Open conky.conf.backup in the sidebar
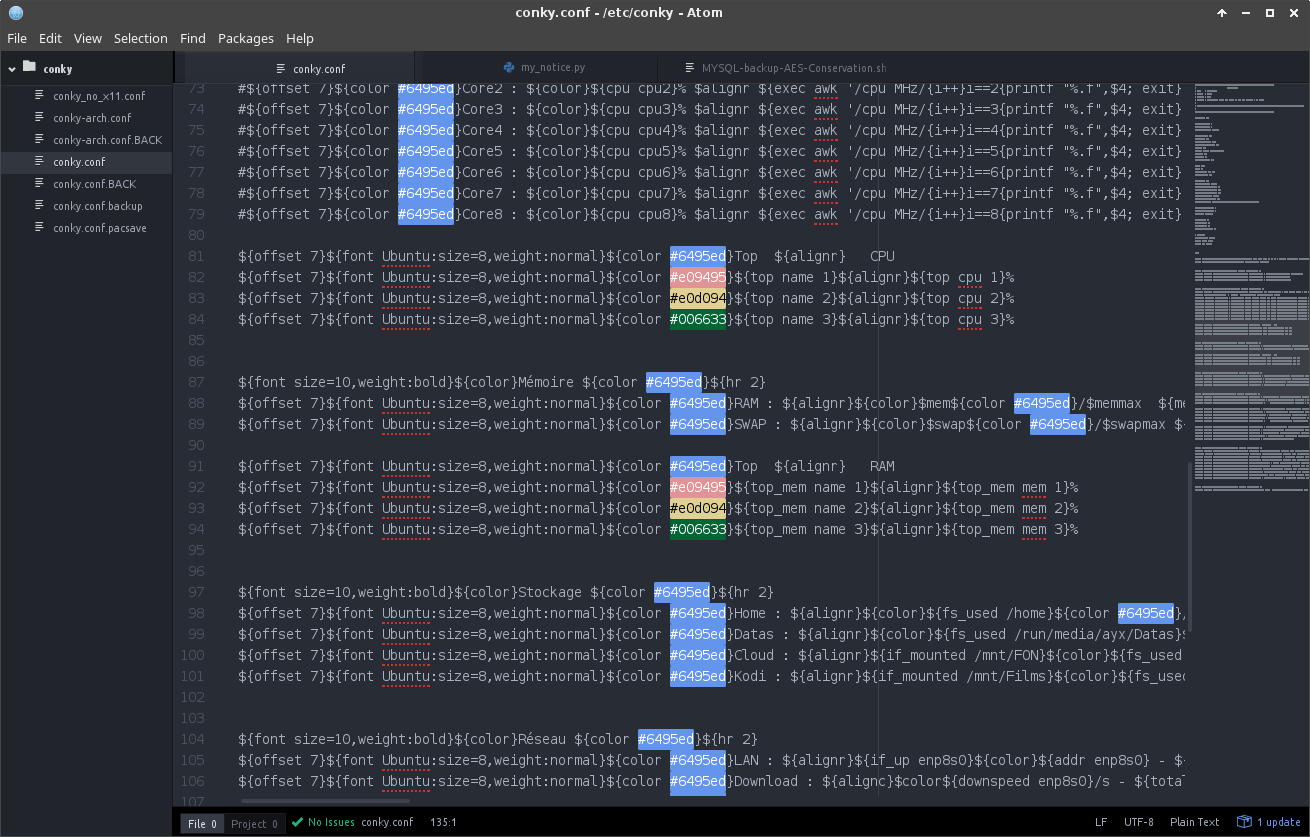This screenshot has width=1310, height=837. (x=97, y=206)
